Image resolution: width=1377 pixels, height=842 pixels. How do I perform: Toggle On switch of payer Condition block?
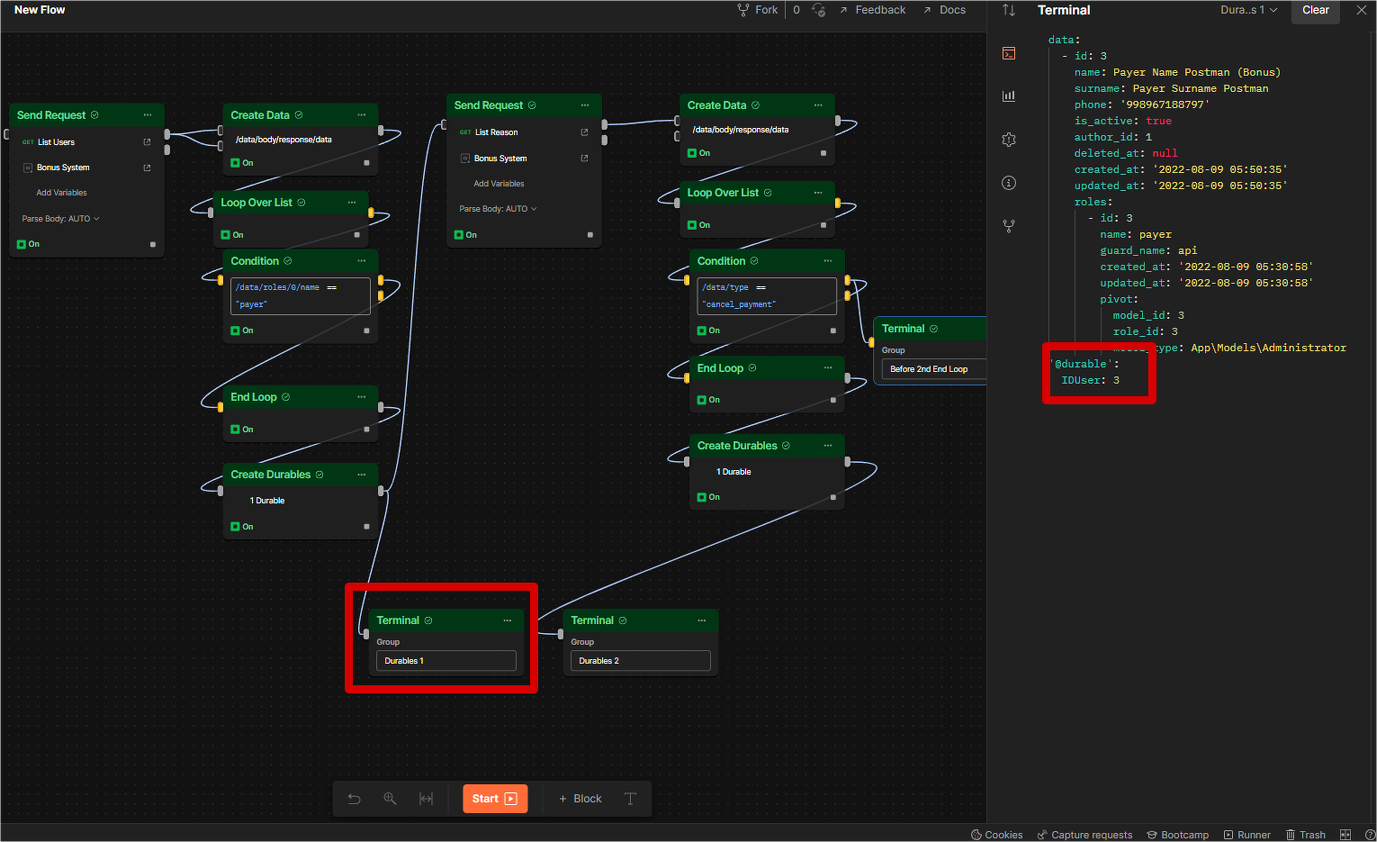click(x=241, y=330)
